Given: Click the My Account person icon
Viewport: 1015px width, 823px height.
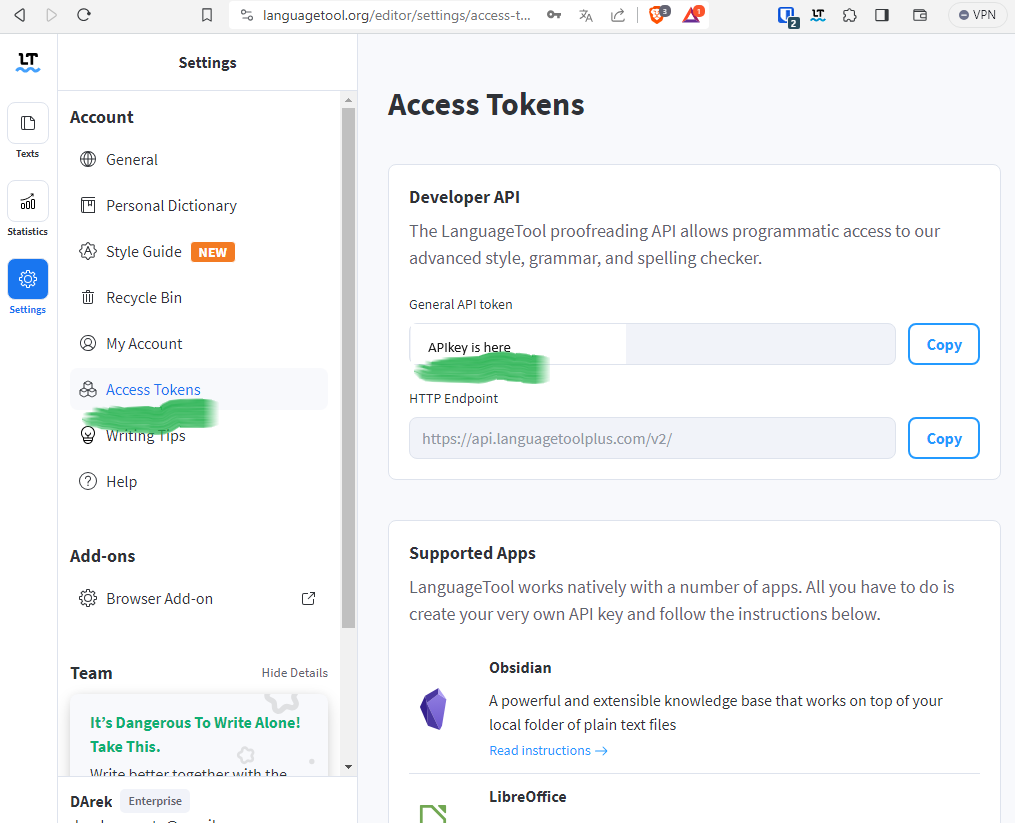Looking at the screenshot, I should pyautogui.click(x=88, y=343).
